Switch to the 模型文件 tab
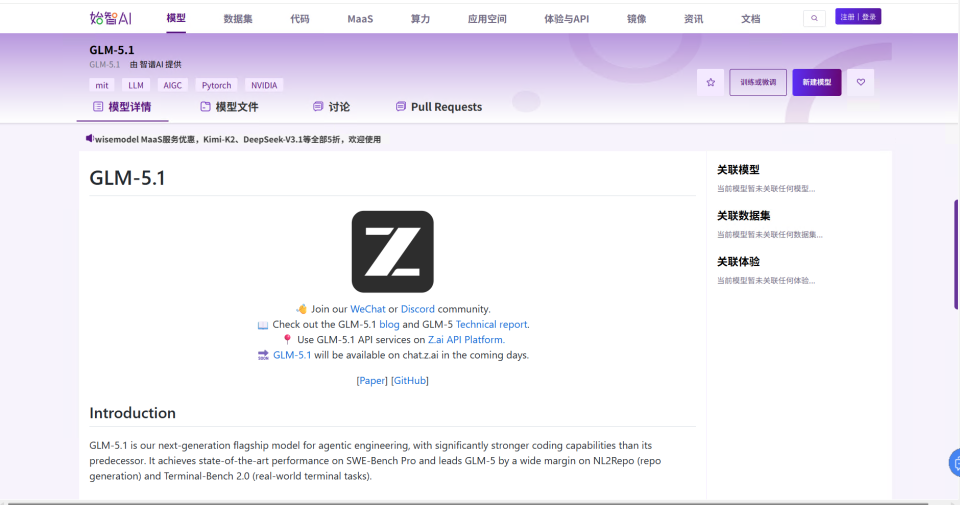960x505 pixels. click(x=230, y=107)
